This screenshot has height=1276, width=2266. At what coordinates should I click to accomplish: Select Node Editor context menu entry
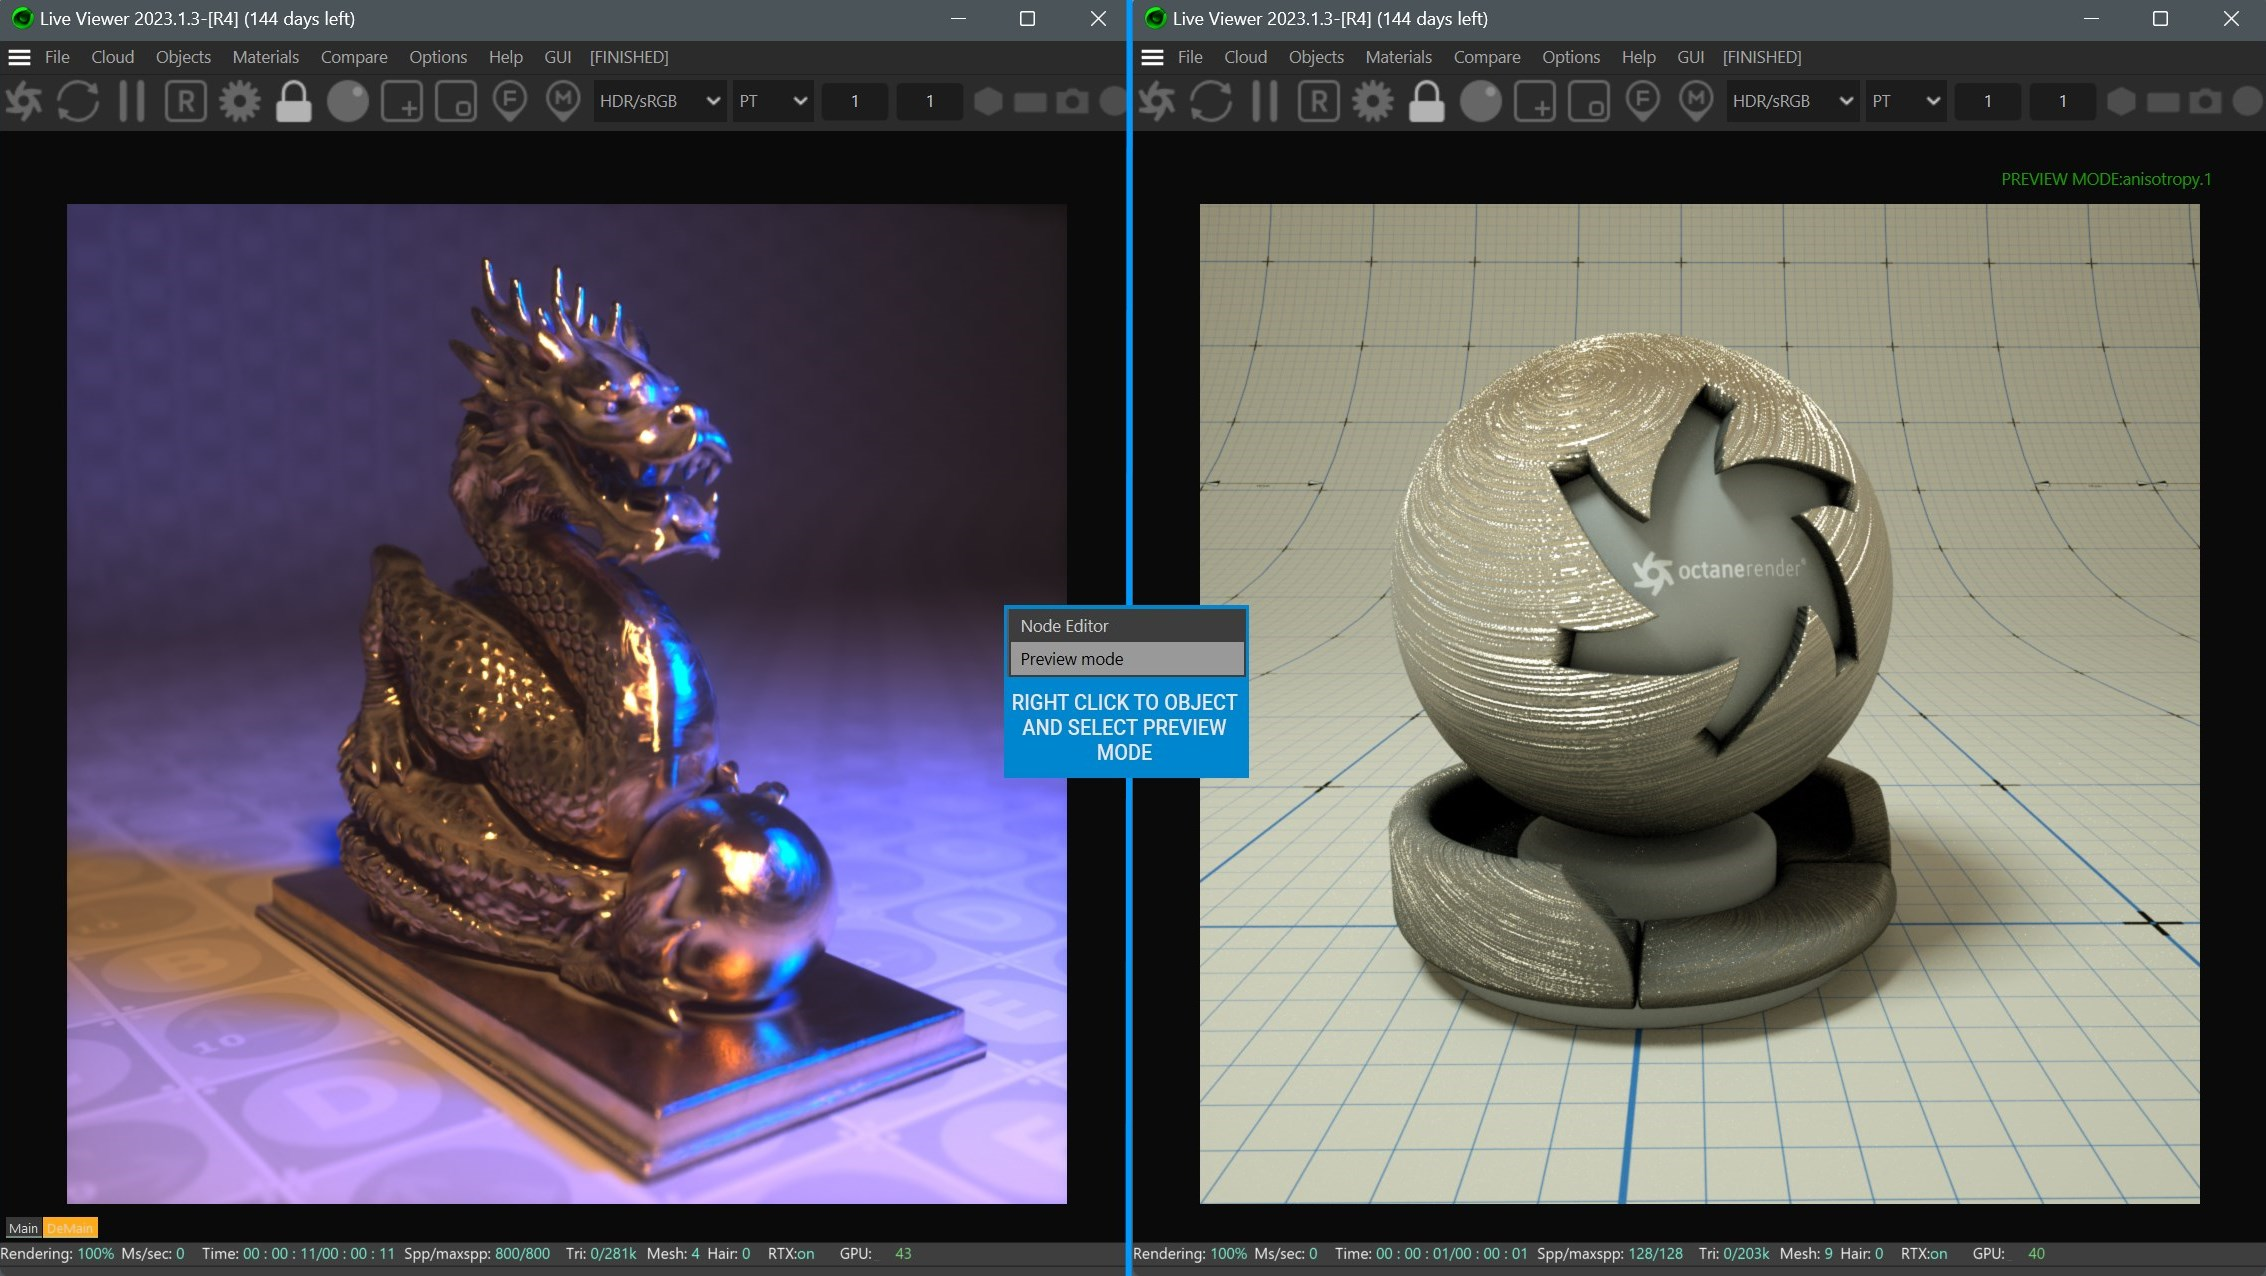click(x=1126, y=626)
